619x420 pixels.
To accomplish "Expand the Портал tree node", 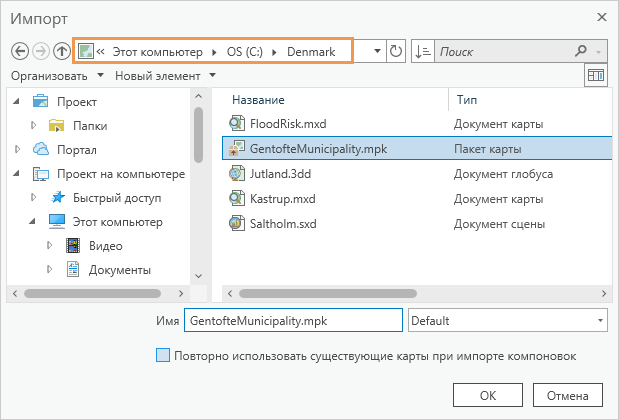I will (x=18, y=150).
